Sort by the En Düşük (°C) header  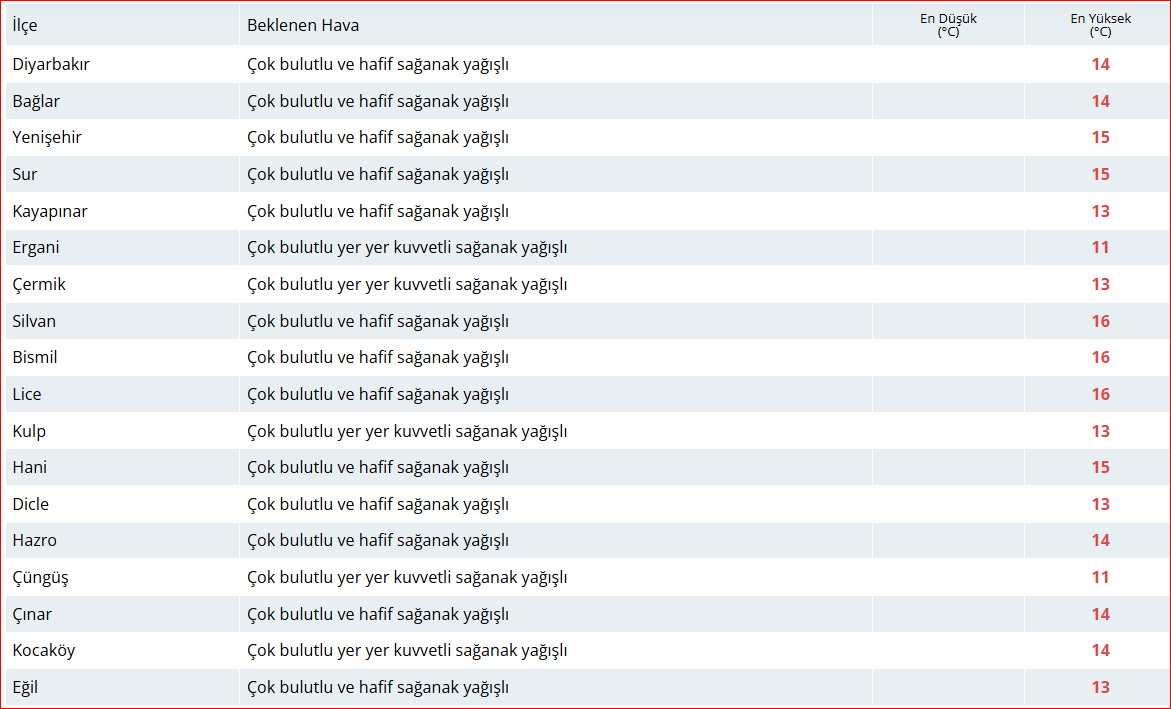click(948, 24)
